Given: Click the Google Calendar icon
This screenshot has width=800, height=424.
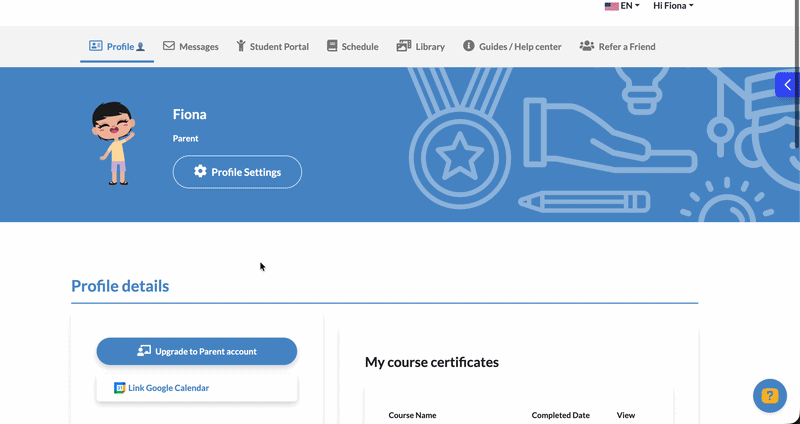Looking at the screenshot, I should pyautogui.click(x=119, y=388).
